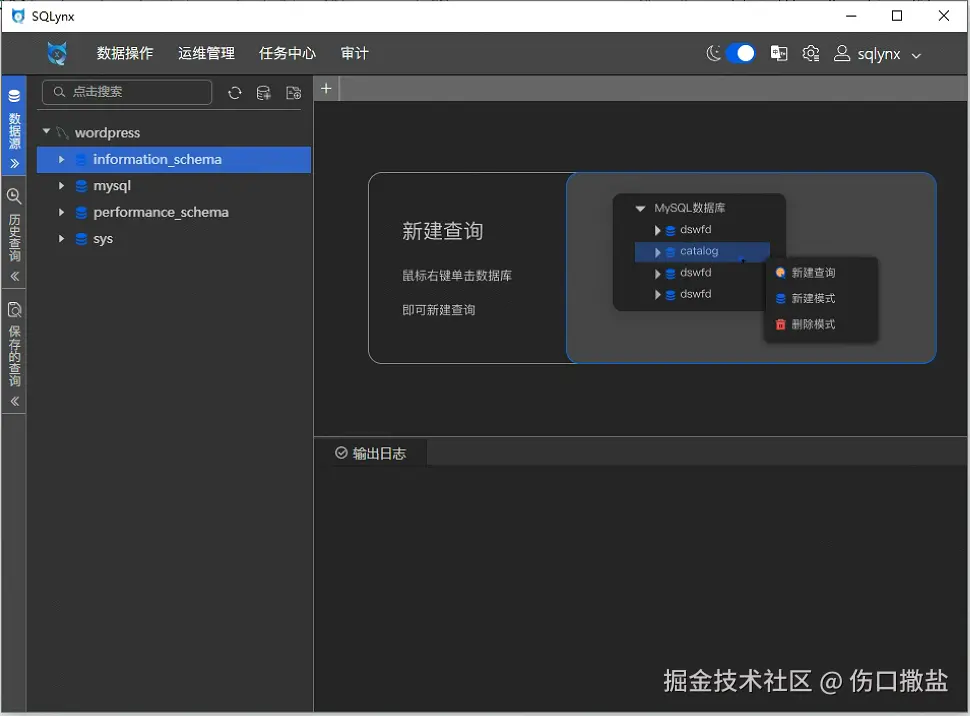Click the user avatar icon
The height and width of the screenshot is (716, 970).
(842, 54)
